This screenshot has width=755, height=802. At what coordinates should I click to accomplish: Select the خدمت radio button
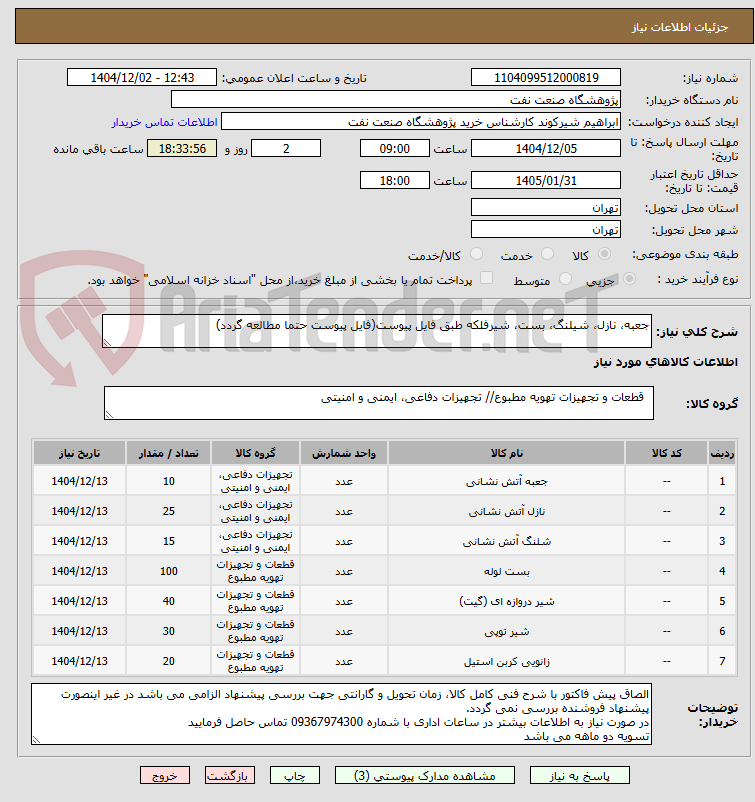547,253
